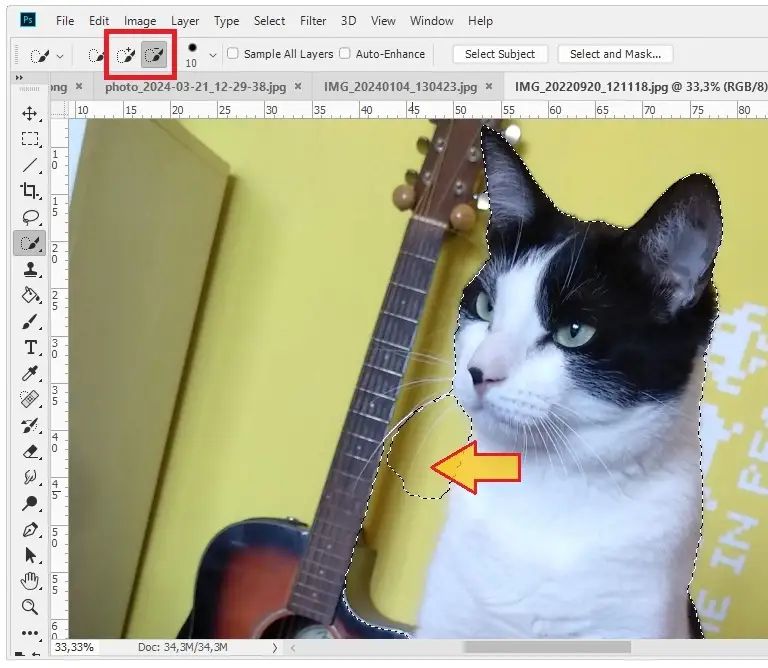Image resolution: width=768 pixels, height=668 pixels.
Task: Select the Dodge tool
Action: tap(30, 503)
